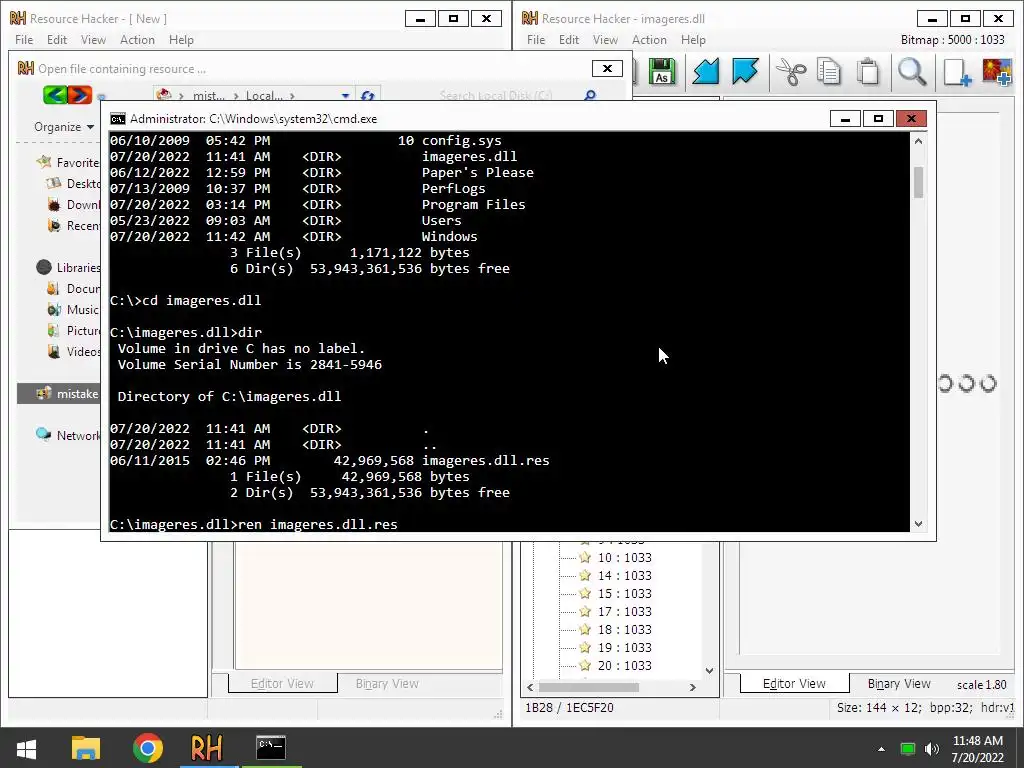Open Action menu in Resource Hacker New window
Screen dimensions: 1024x768
tap(137, 40)
